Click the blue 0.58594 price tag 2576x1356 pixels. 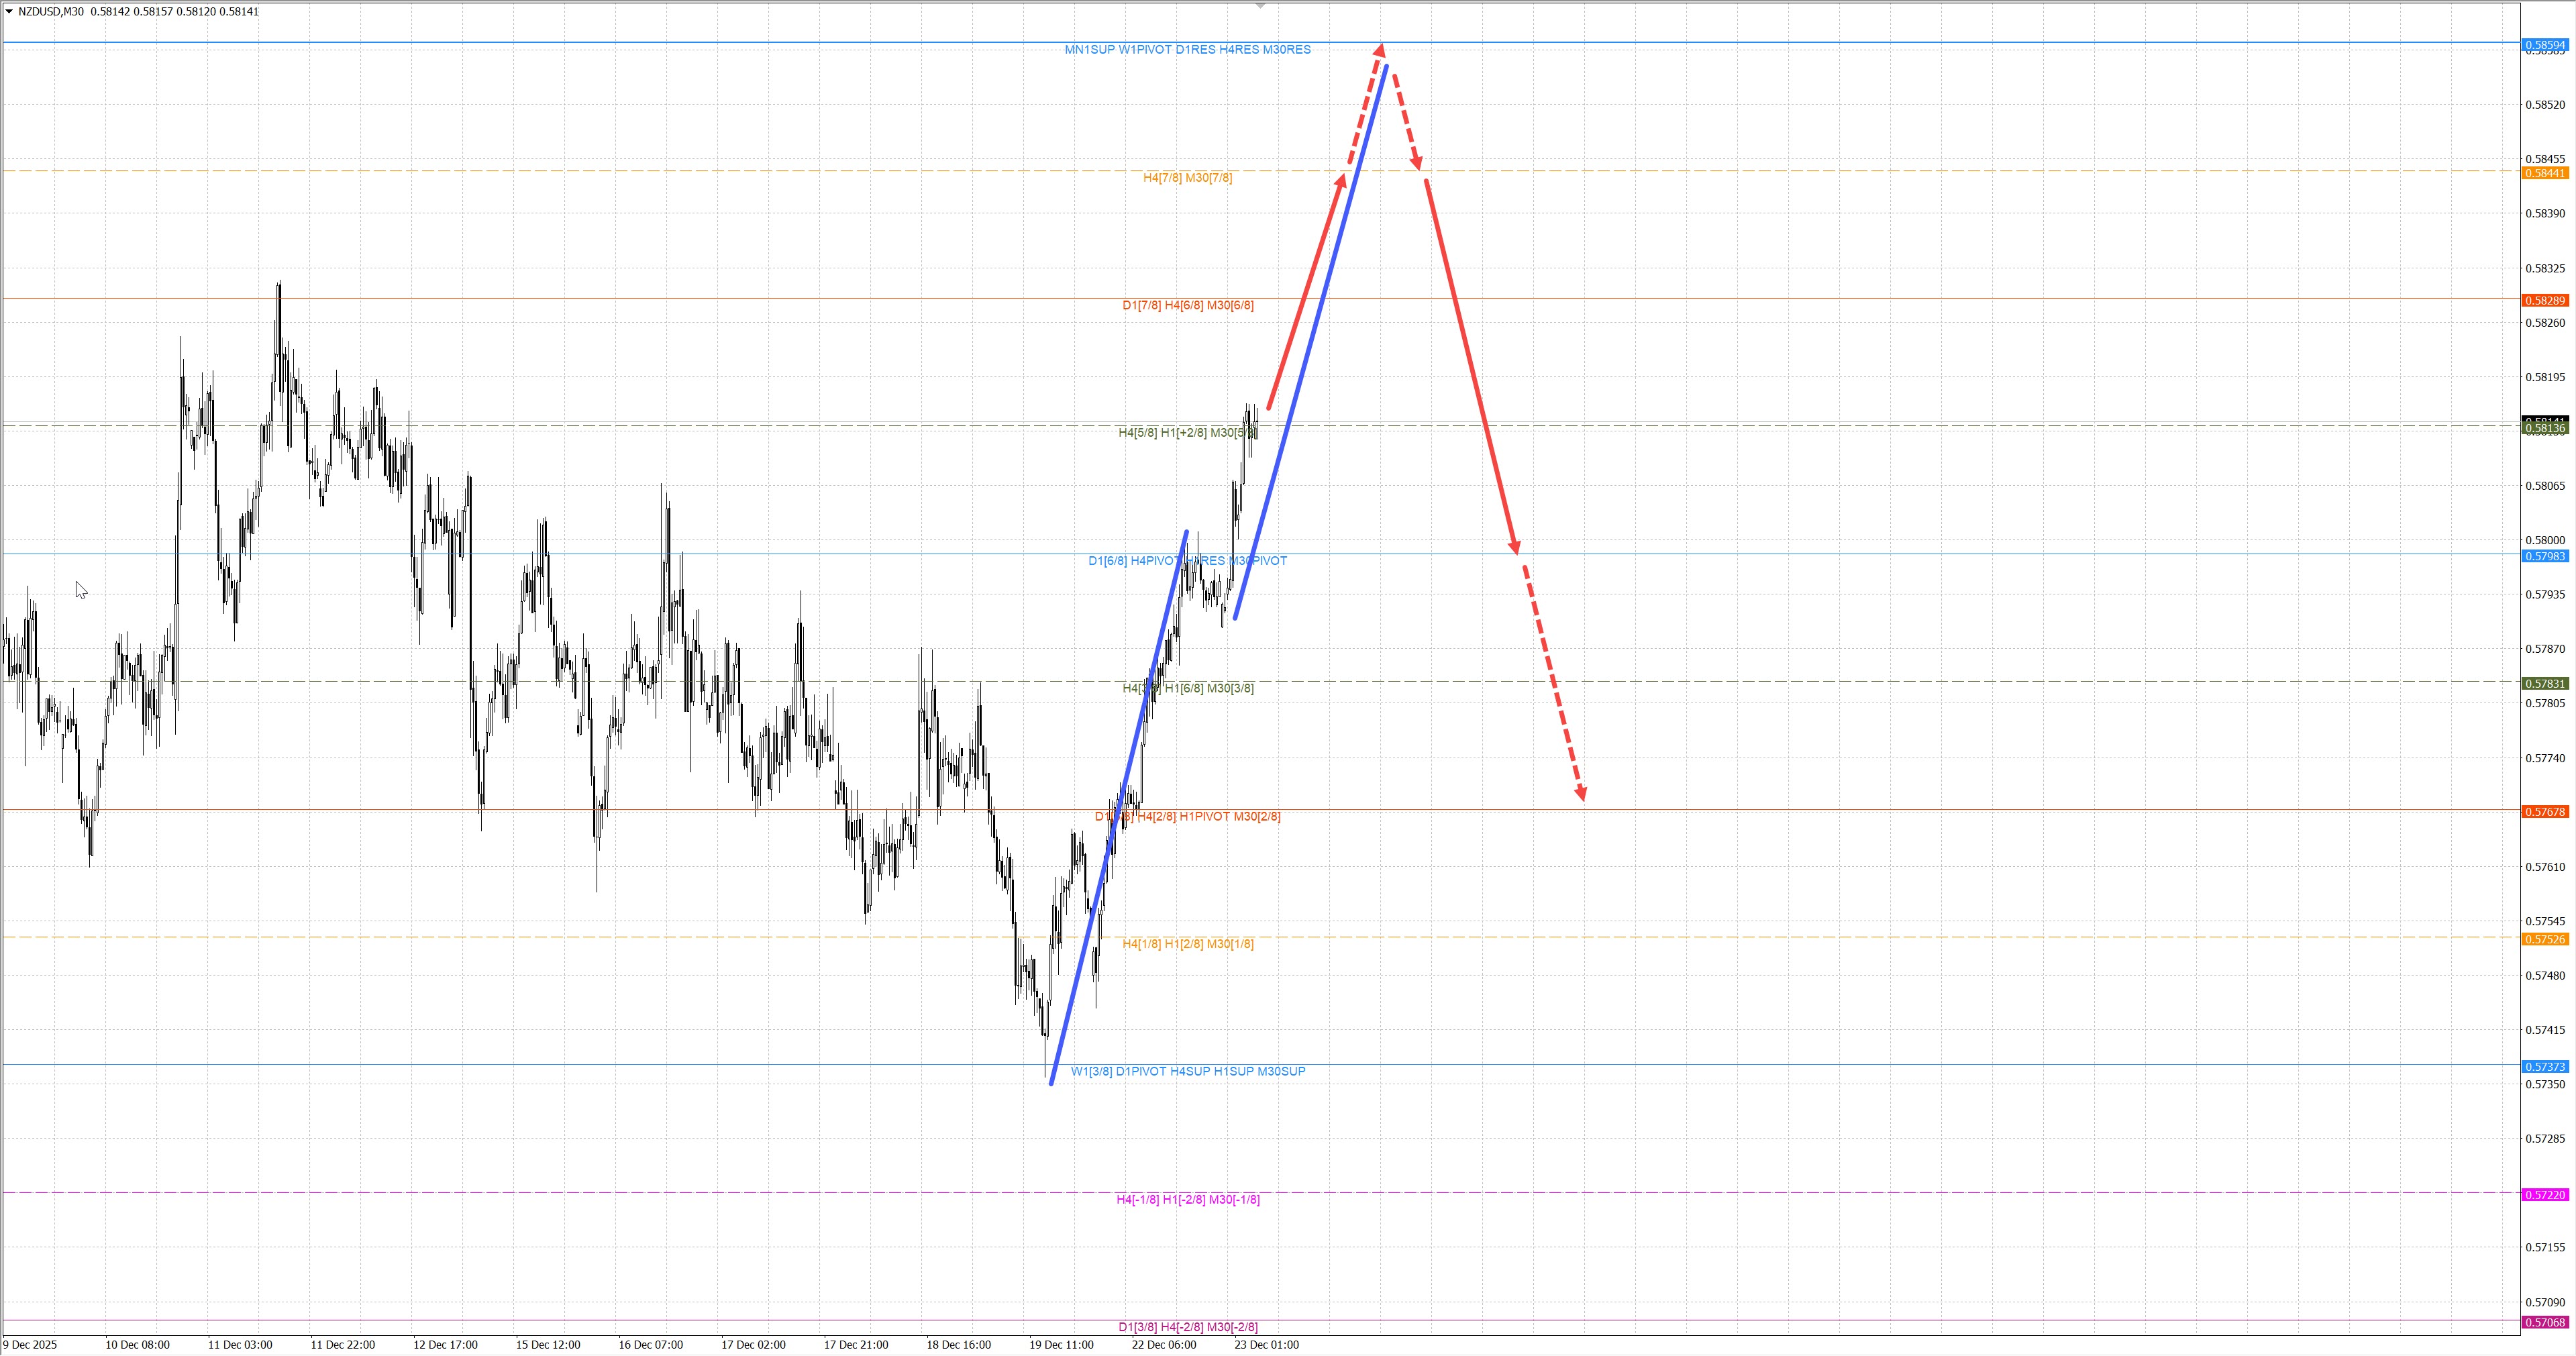(x=2545, y=45)
